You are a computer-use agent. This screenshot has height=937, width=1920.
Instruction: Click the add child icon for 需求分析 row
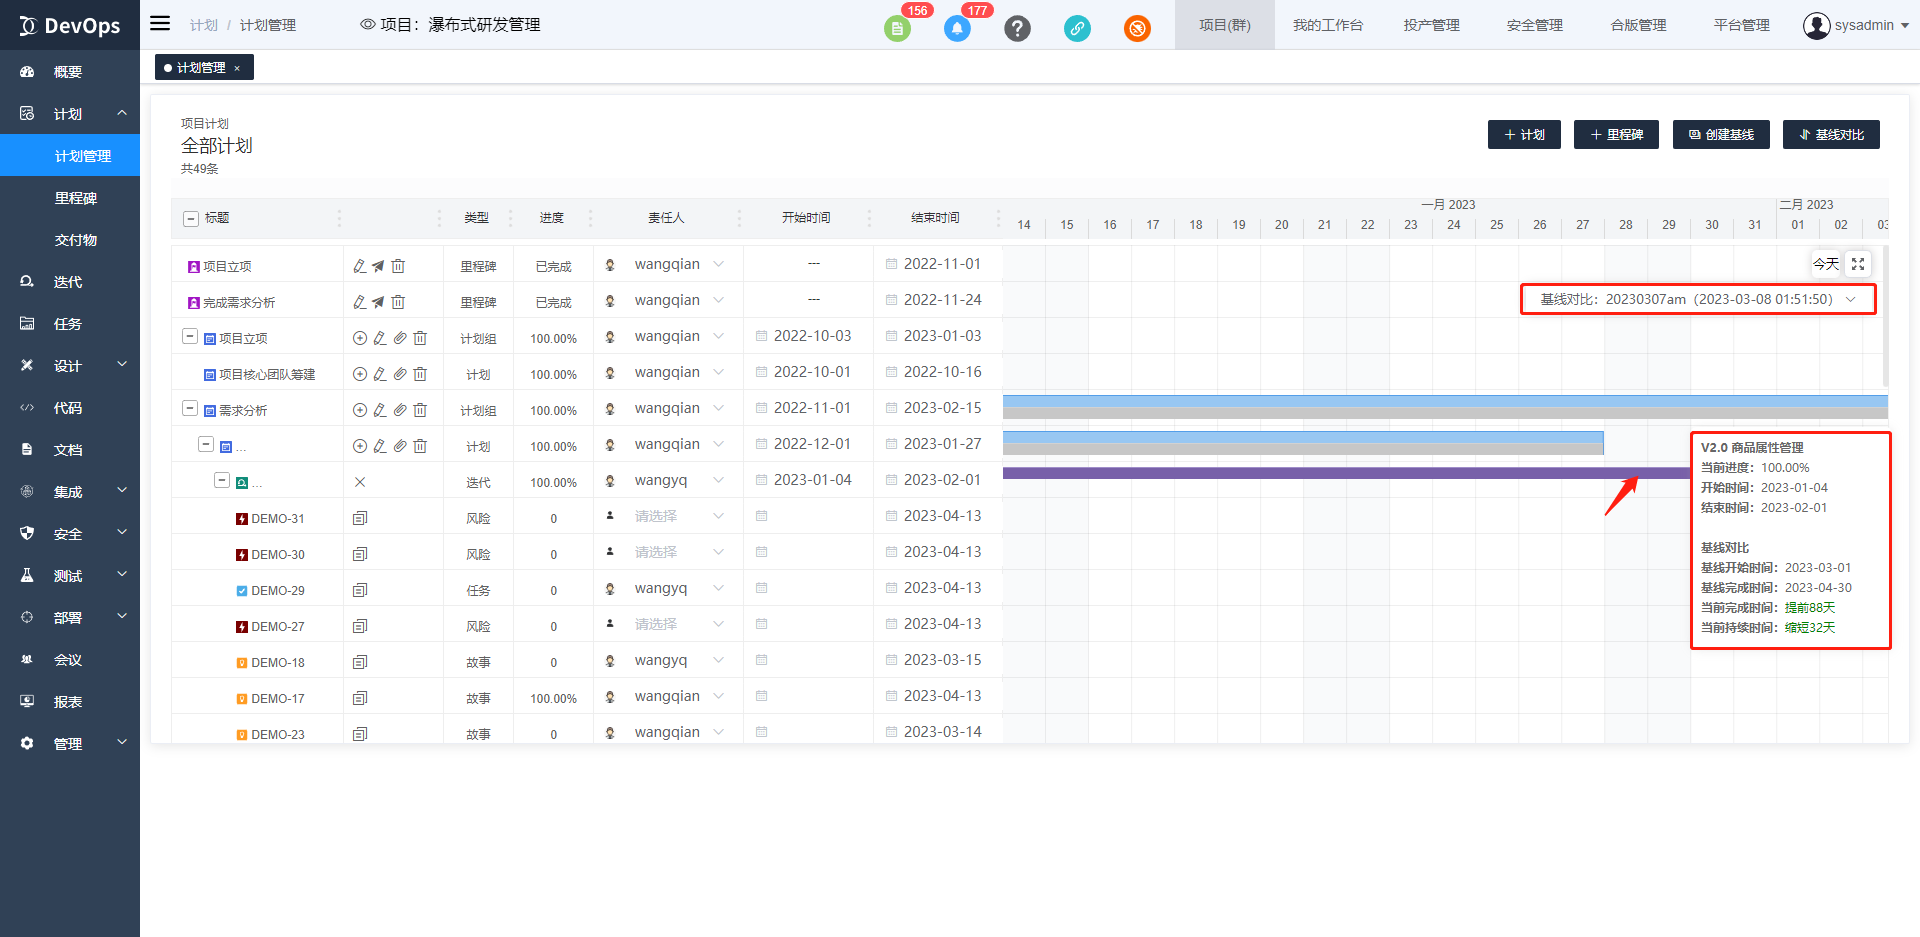point(360,410)
